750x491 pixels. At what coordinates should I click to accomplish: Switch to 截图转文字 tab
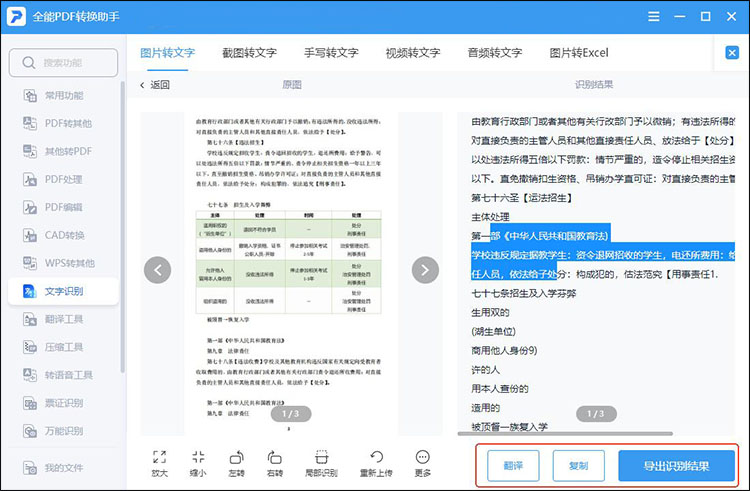click(250, 53)
